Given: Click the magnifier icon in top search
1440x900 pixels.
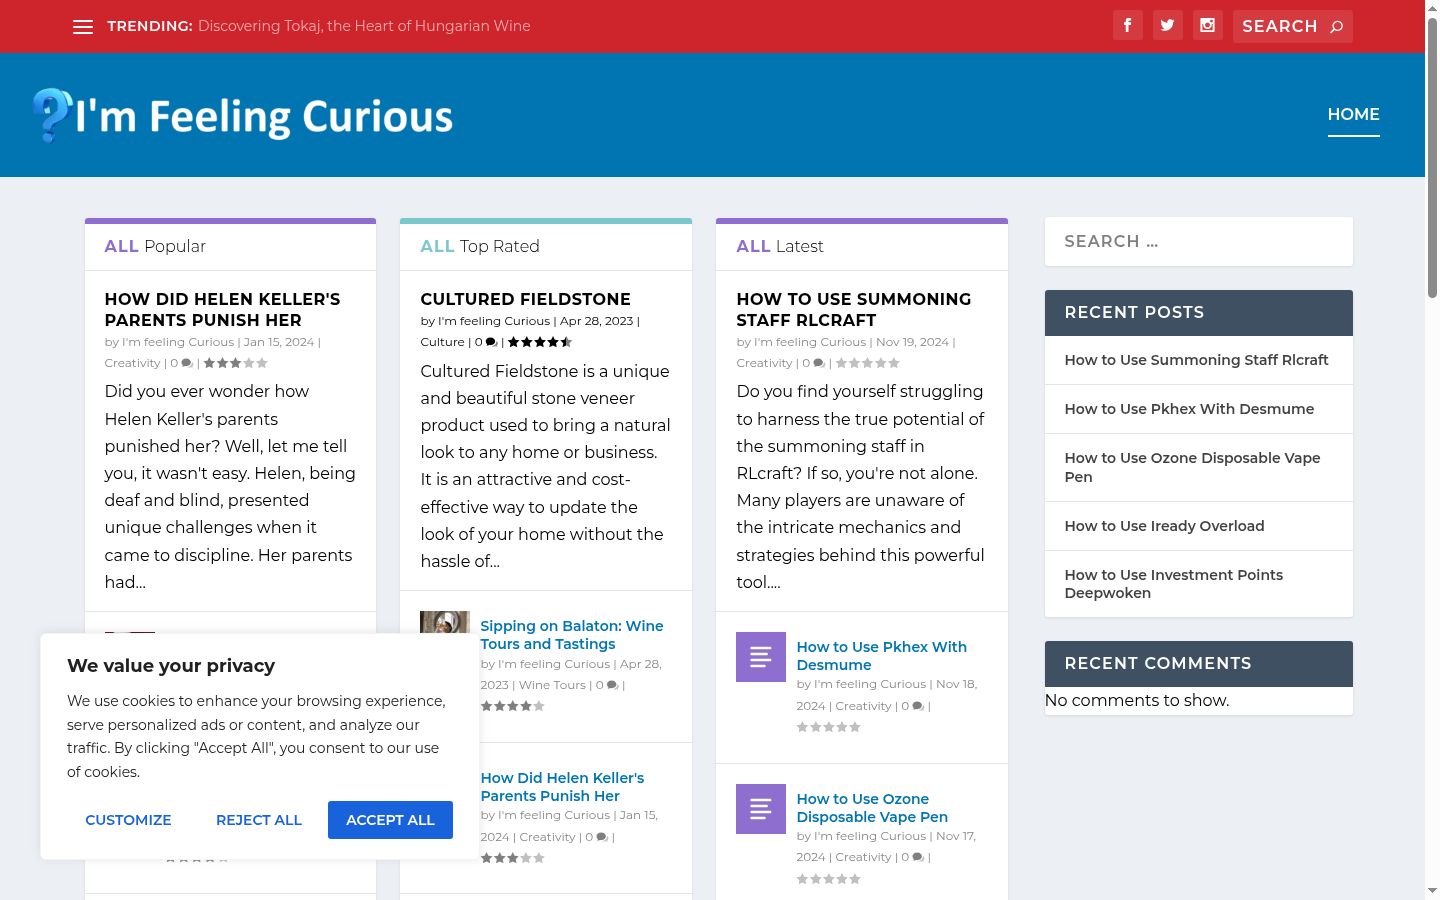Looking at the screenshot, I should pyautogui.click(x=1336, y=27).
